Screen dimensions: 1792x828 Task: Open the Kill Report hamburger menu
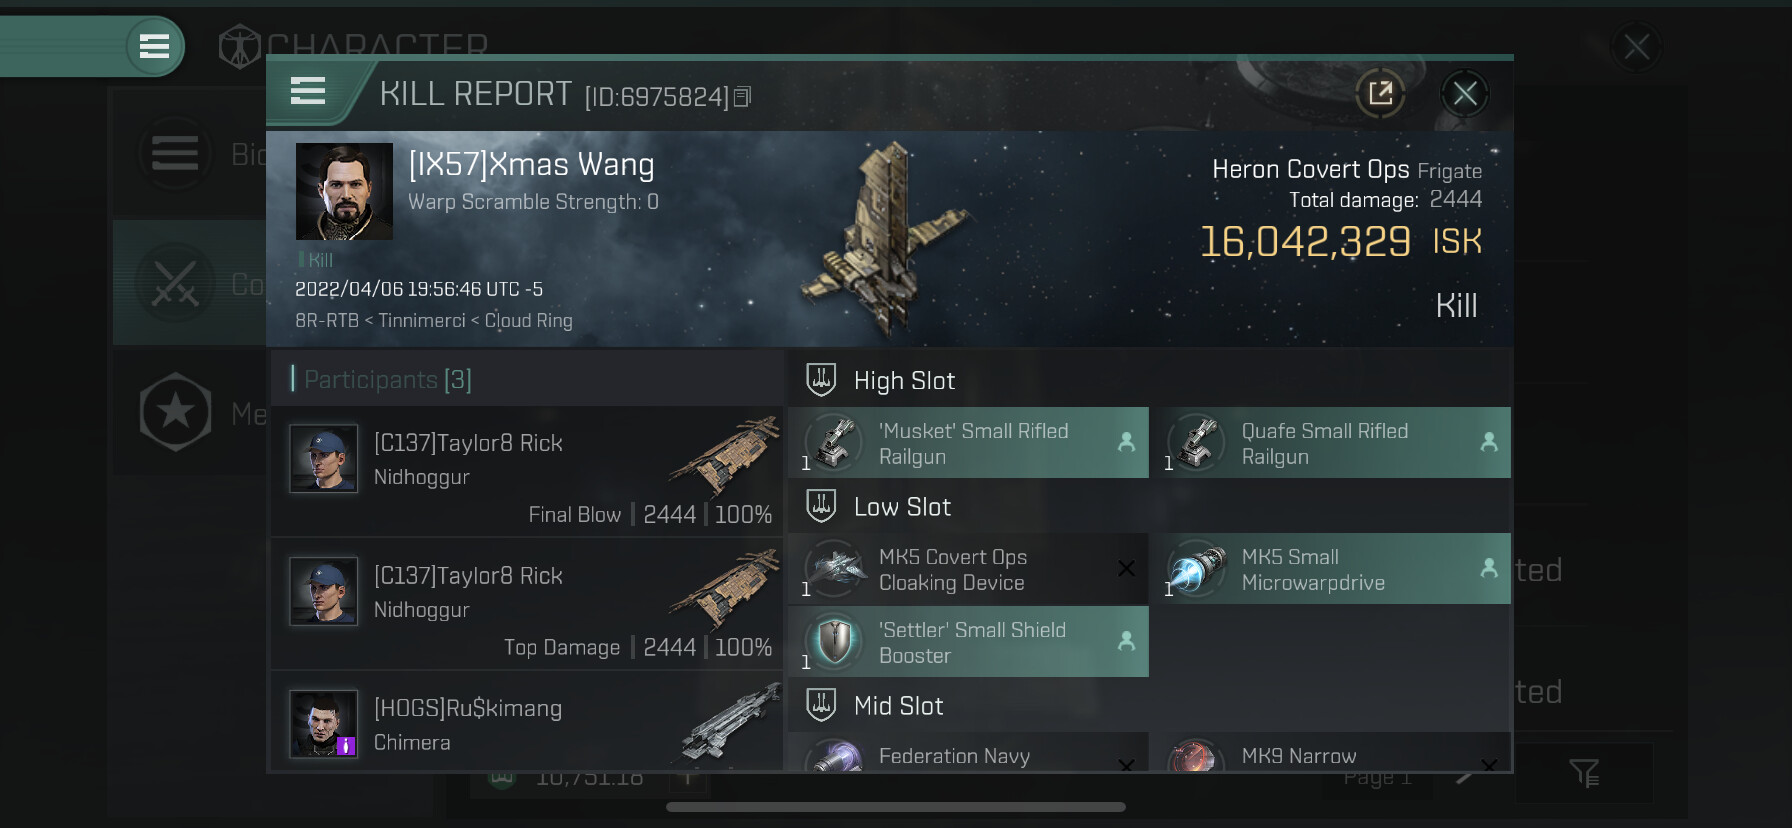[308, 92]
